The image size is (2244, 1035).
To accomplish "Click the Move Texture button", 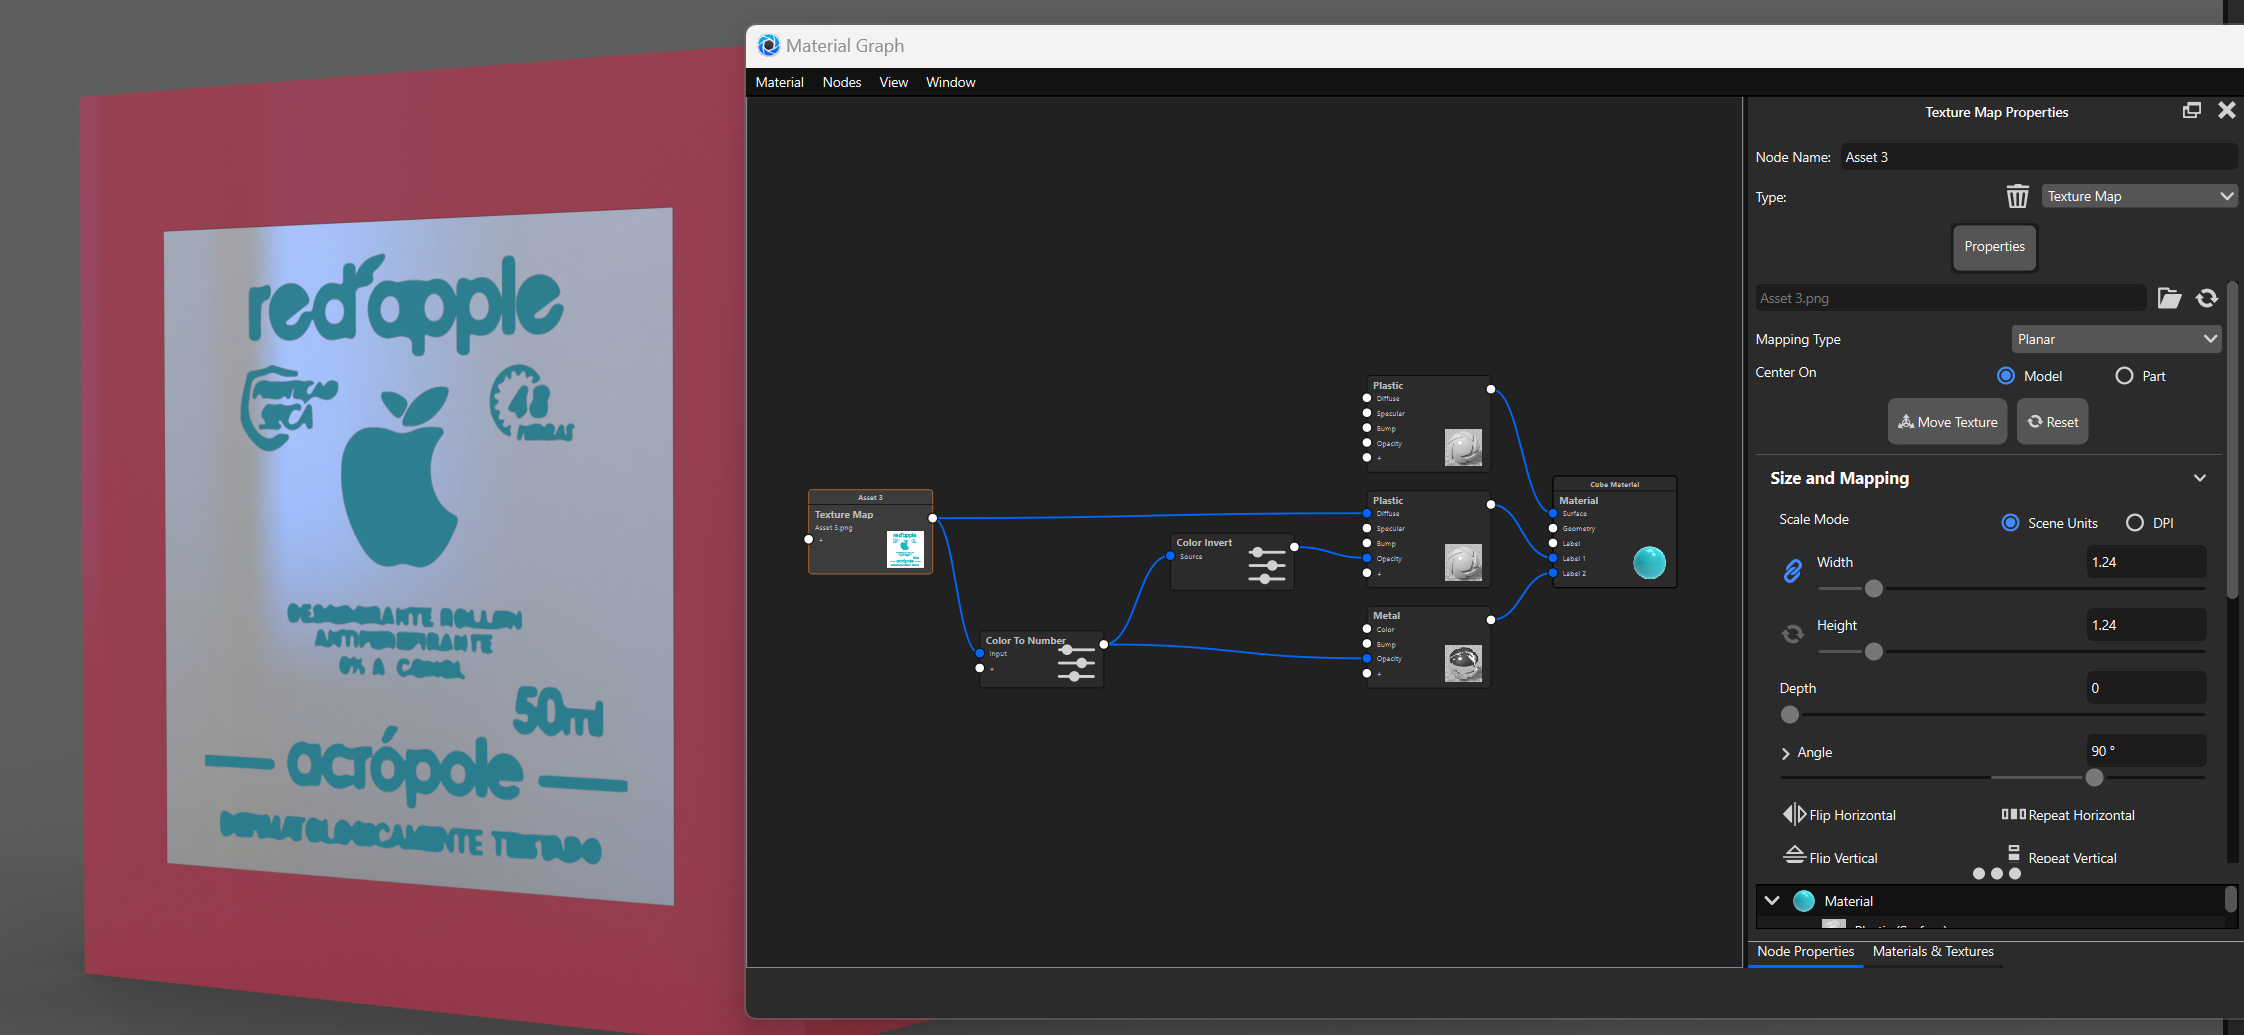I will [1948, 422].
